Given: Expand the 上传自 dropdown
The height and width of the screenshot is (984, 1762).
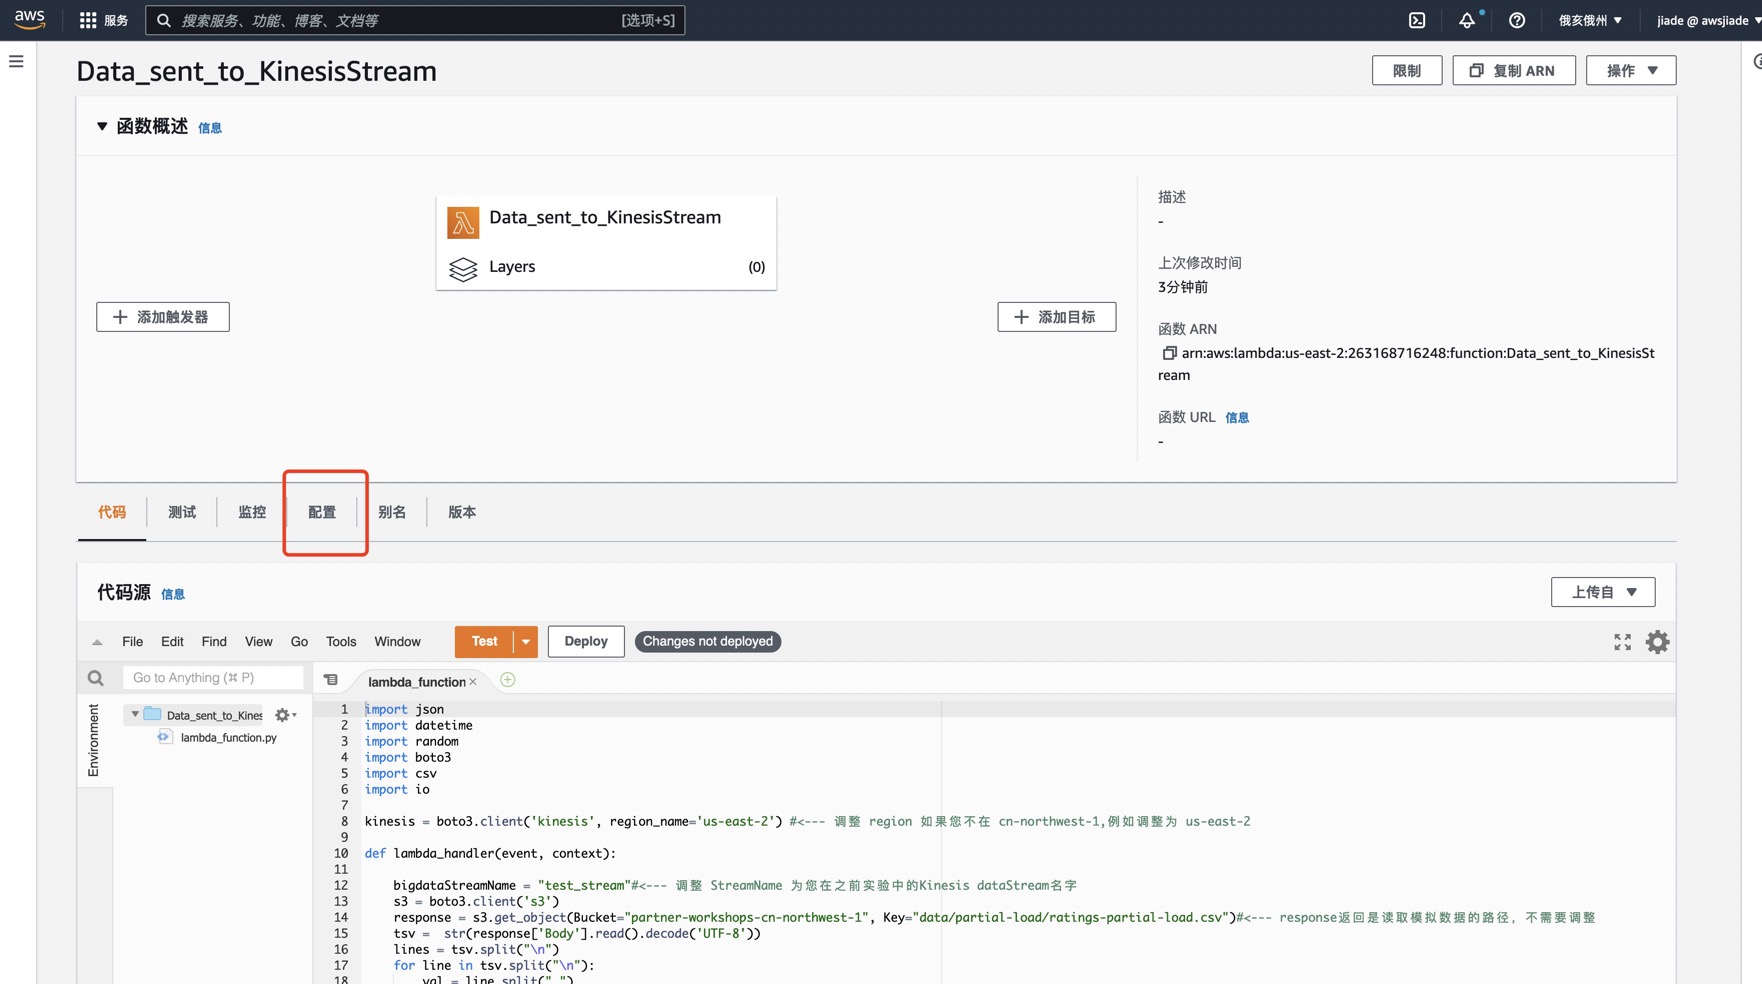Looking at the screenshot, I should point(1602,592).
